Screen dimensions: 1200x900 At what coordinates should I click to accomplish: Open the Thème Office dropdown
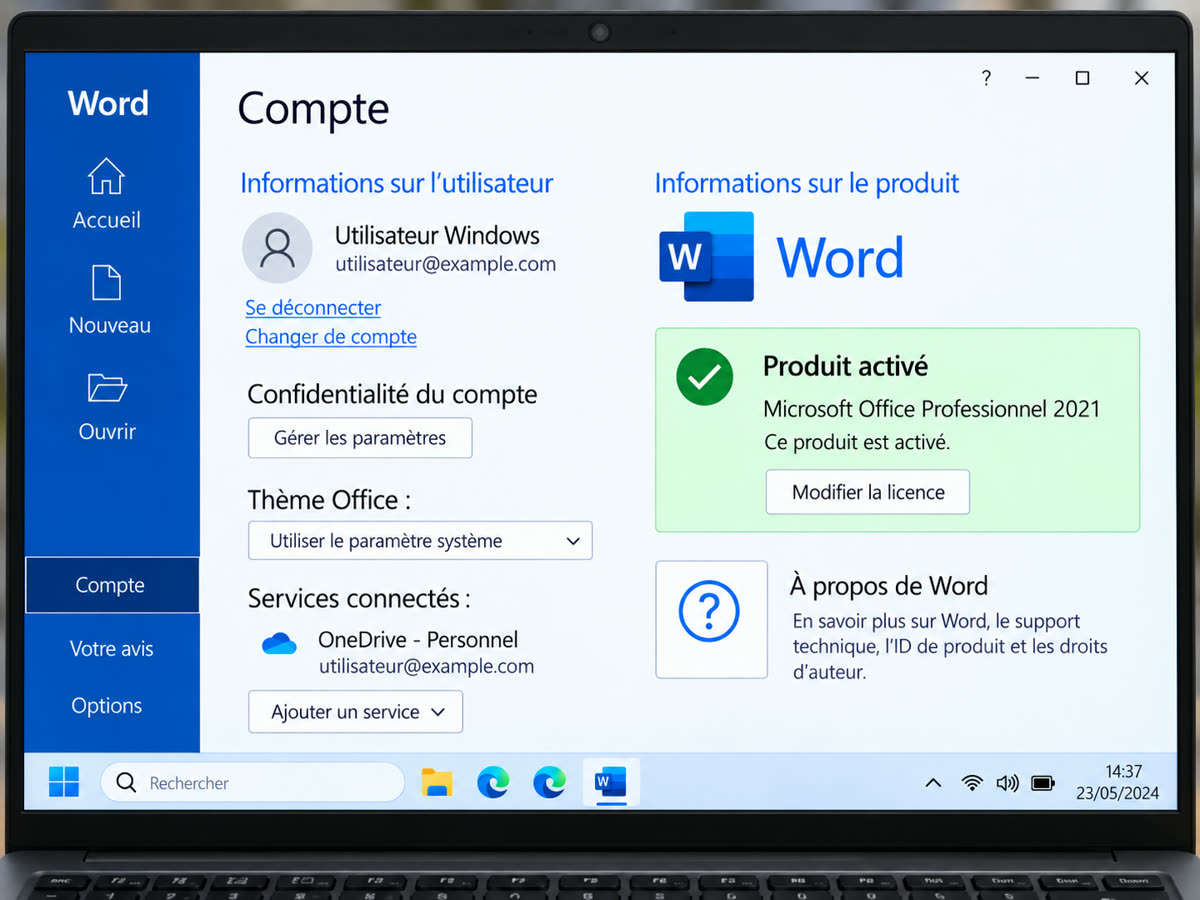420,541
